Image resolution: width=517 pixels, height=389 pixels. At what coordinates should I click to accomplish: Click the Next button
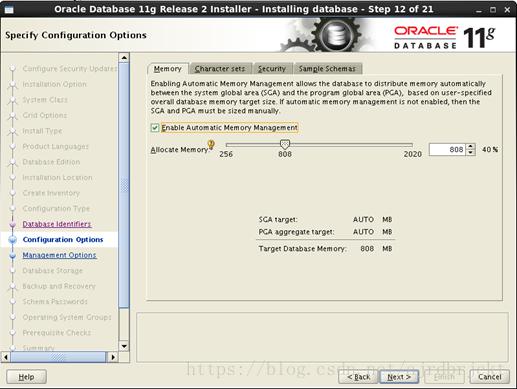click(x=399, y=377)
